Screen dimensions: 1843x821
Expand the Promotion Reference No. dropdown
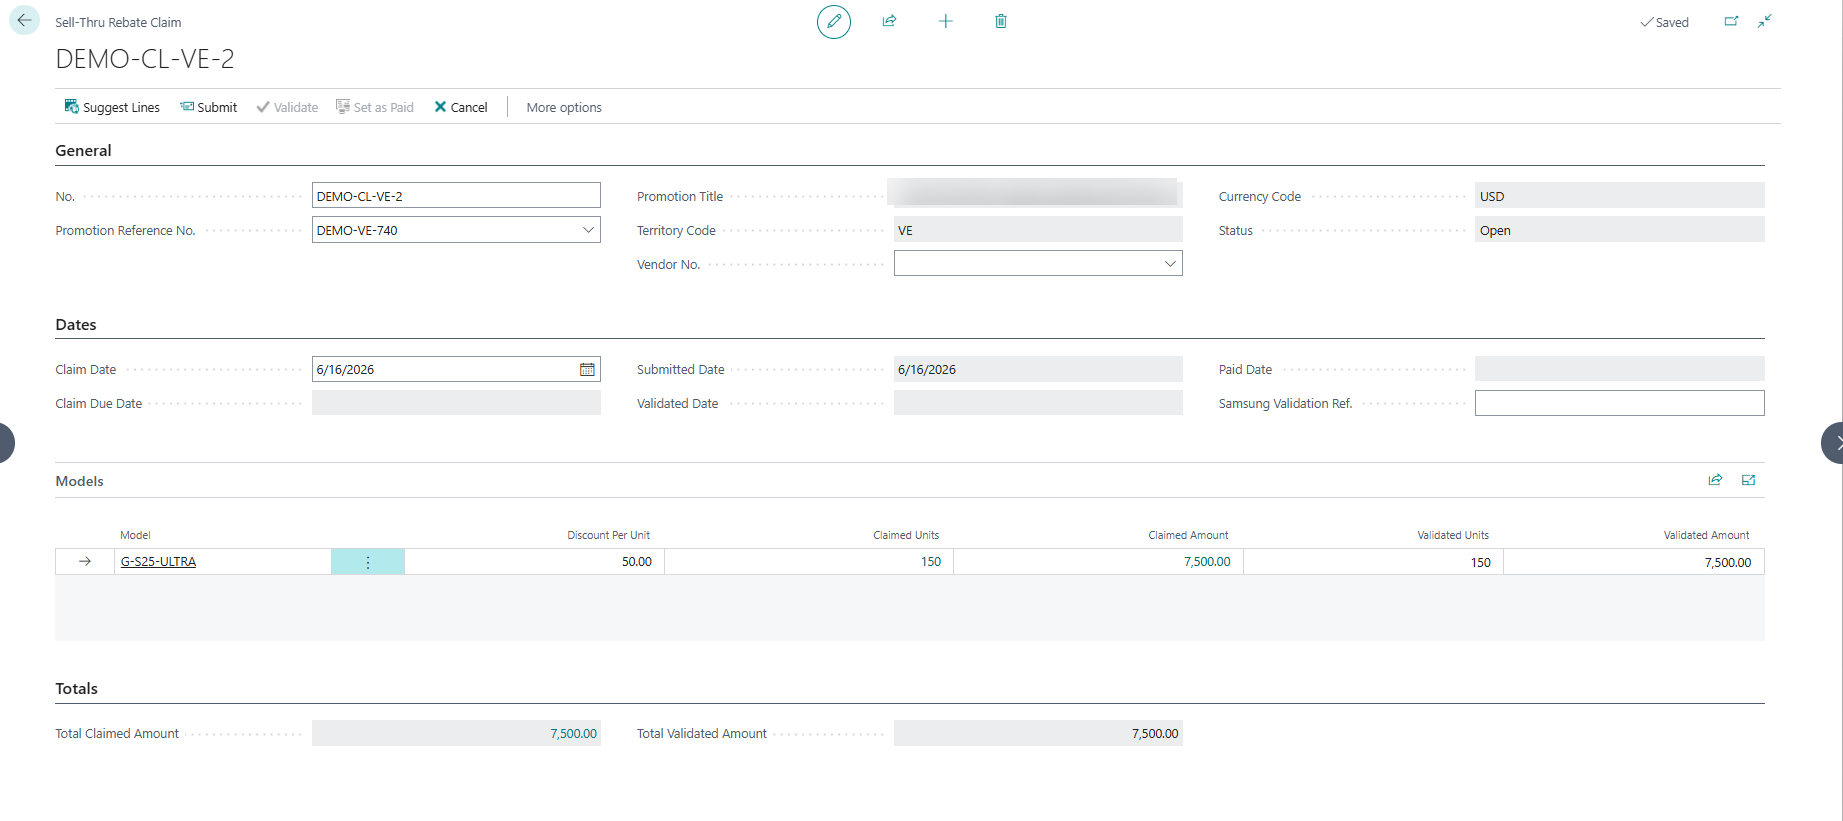pos(588,230)
